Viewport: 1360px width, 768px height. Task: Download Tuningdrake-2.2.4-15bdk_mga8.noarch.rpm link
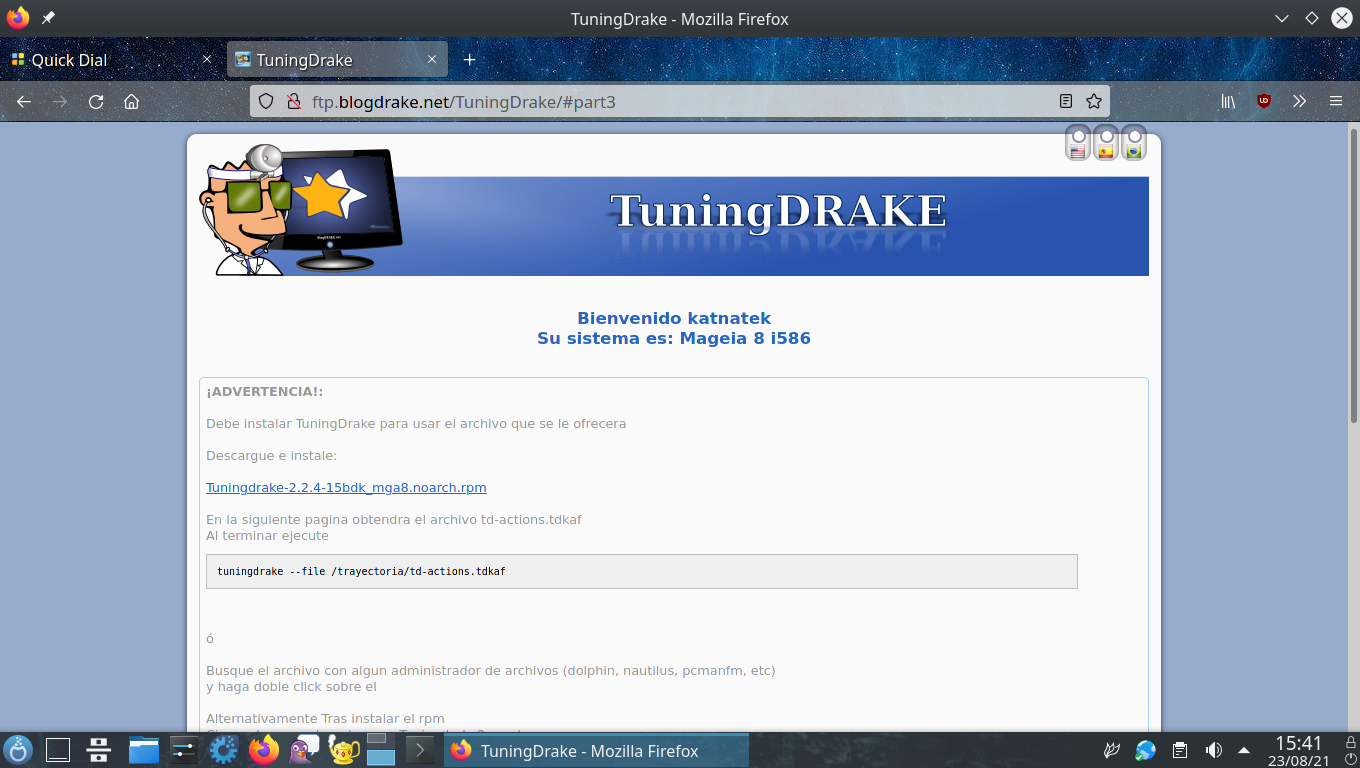point(346,488)
